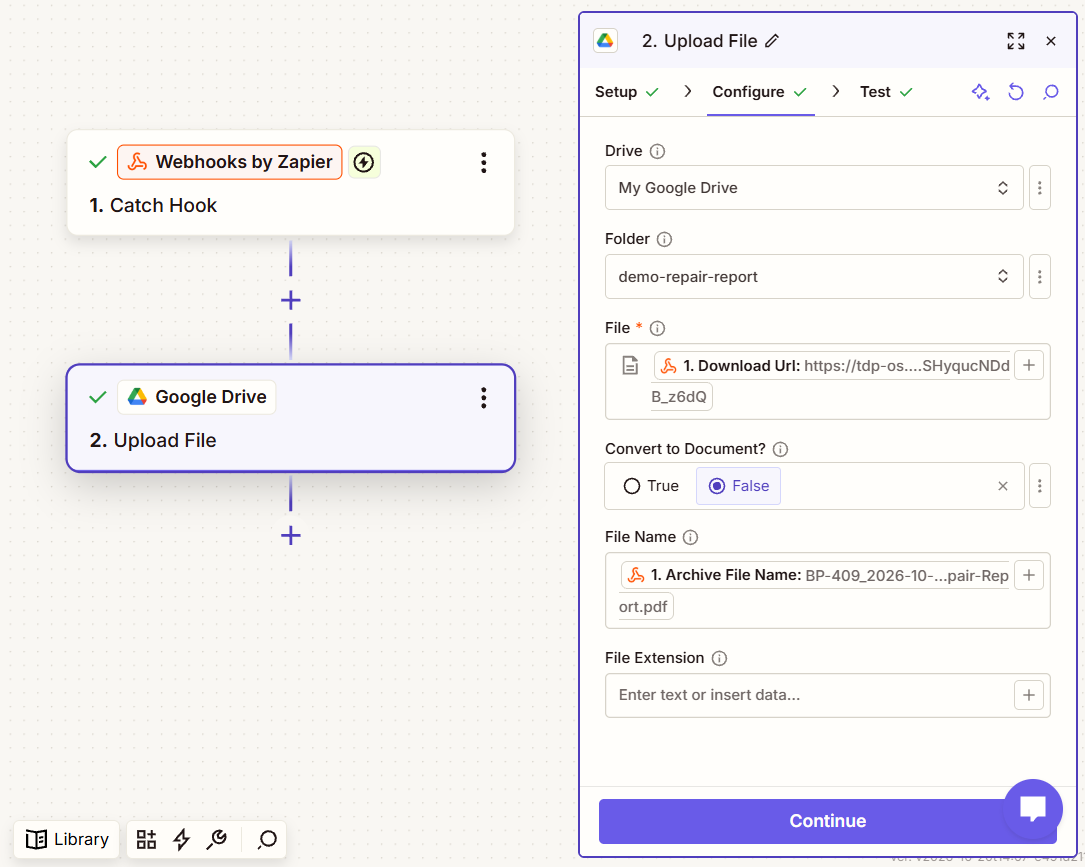Click the info icon next to File Name

[x=691, y=537]
